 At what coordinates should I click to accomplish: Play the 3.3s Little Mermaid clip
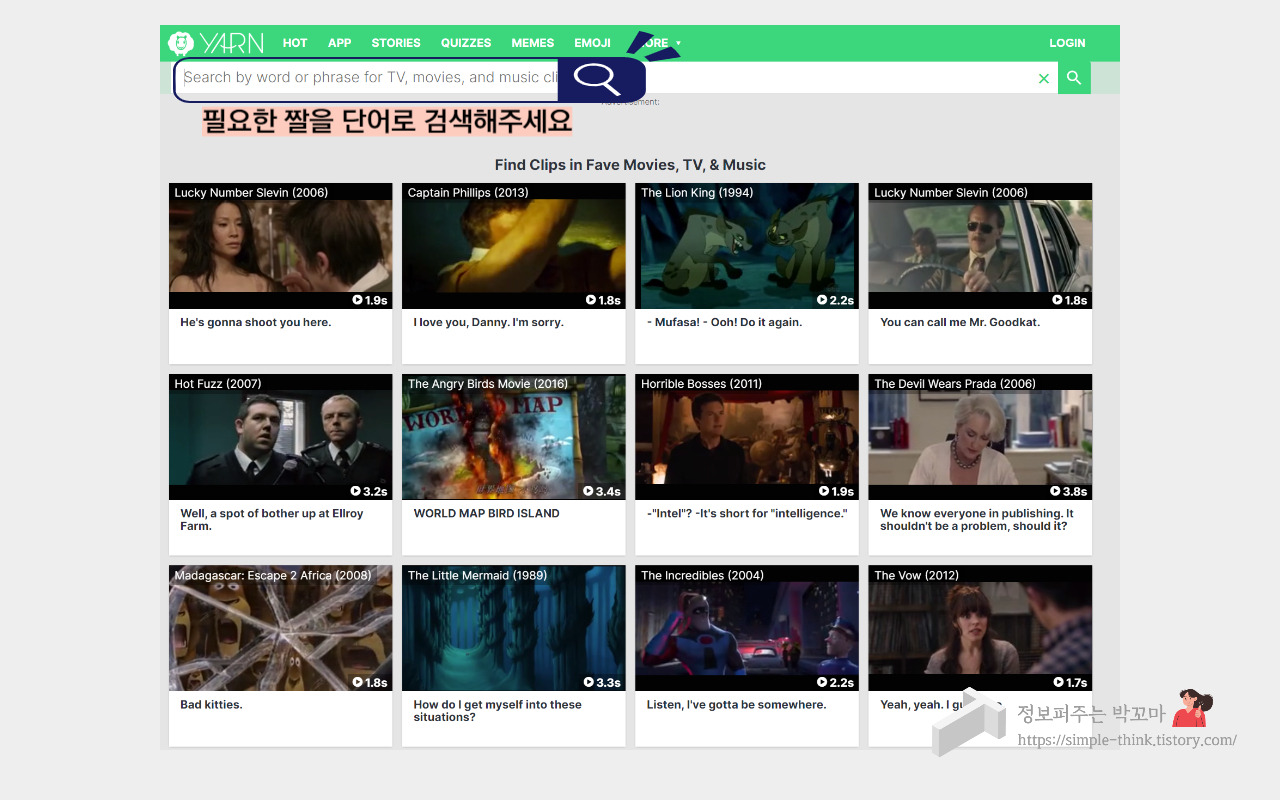602,683
